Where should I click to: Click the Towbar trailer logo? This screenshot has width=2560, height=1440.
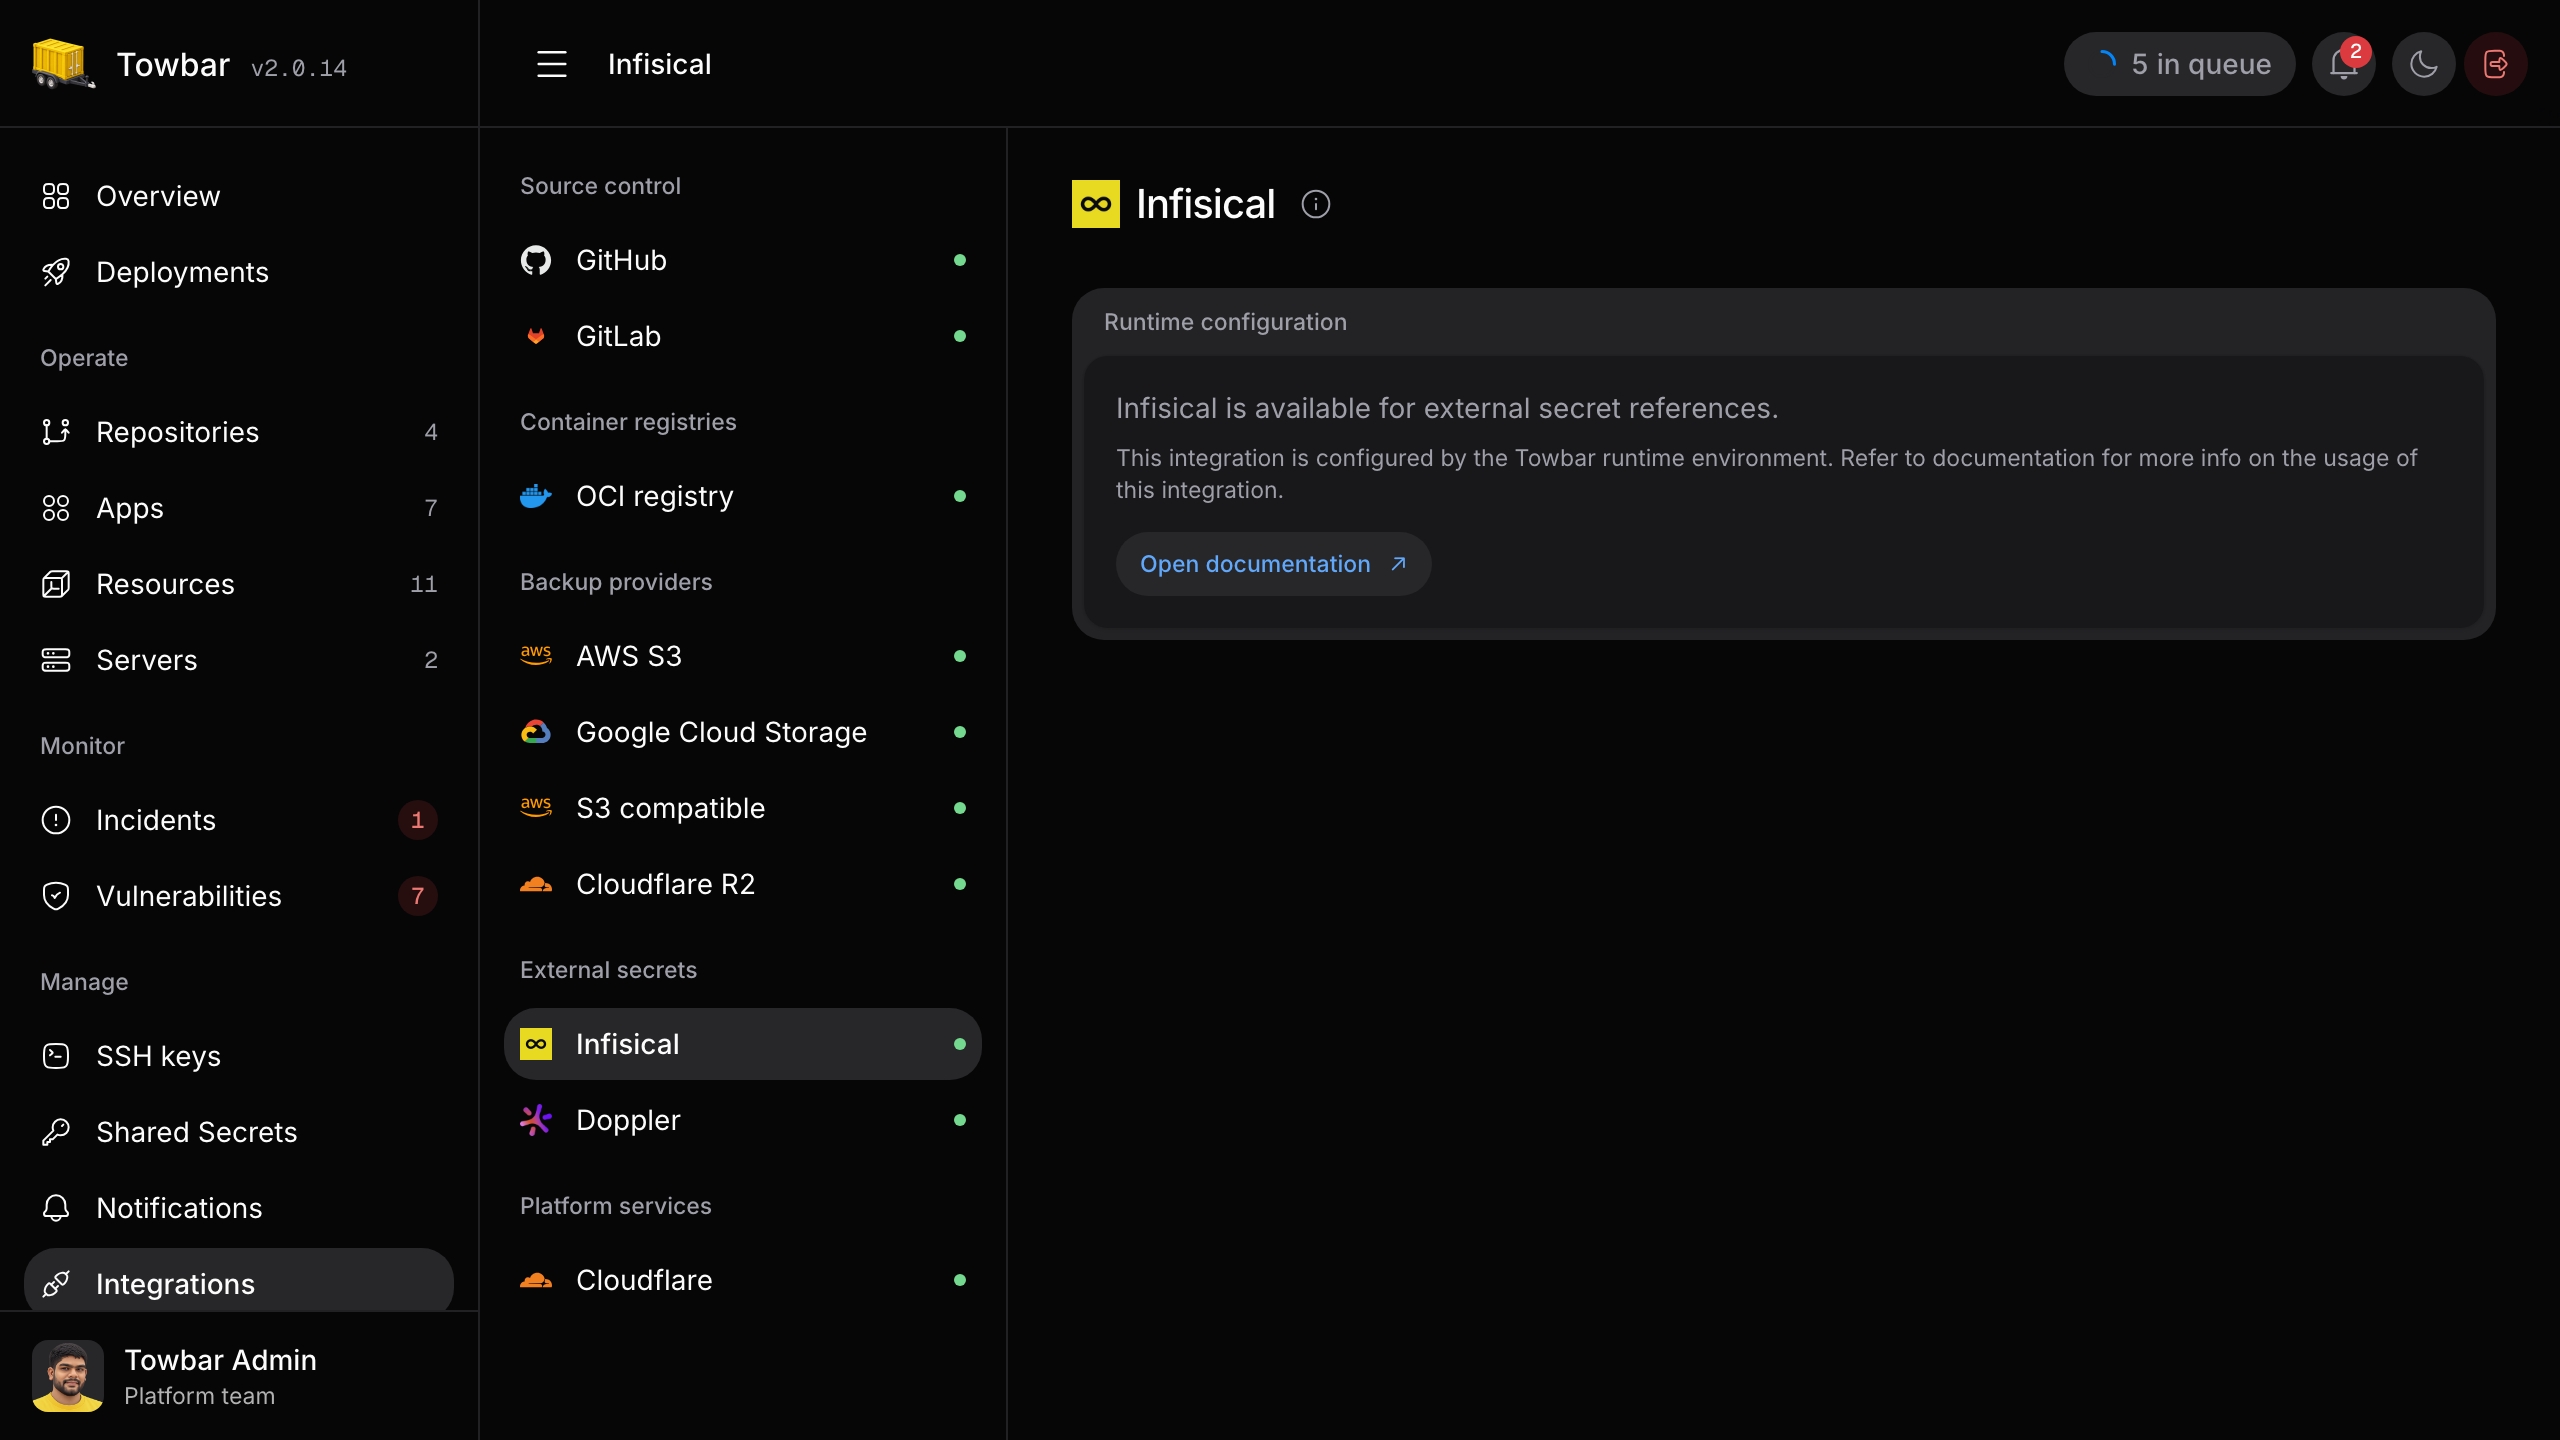64,64
